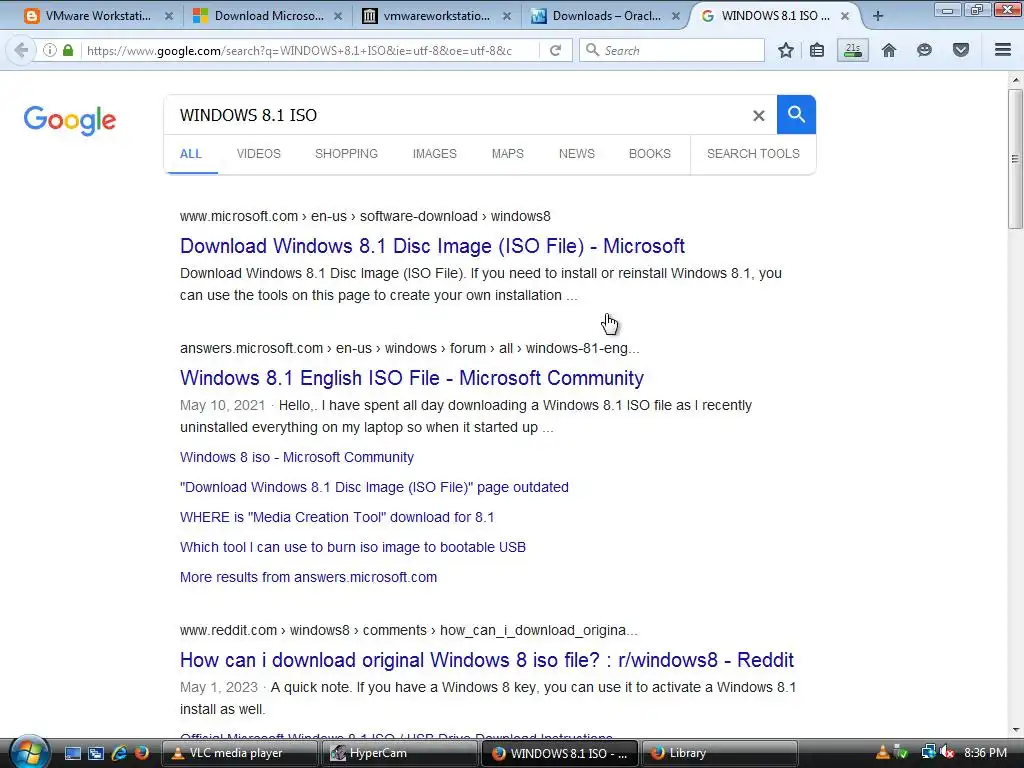Launch Firefox from quick launch bar
The width and height of the screenshot is (1024, 768).
tap(141, 753)
